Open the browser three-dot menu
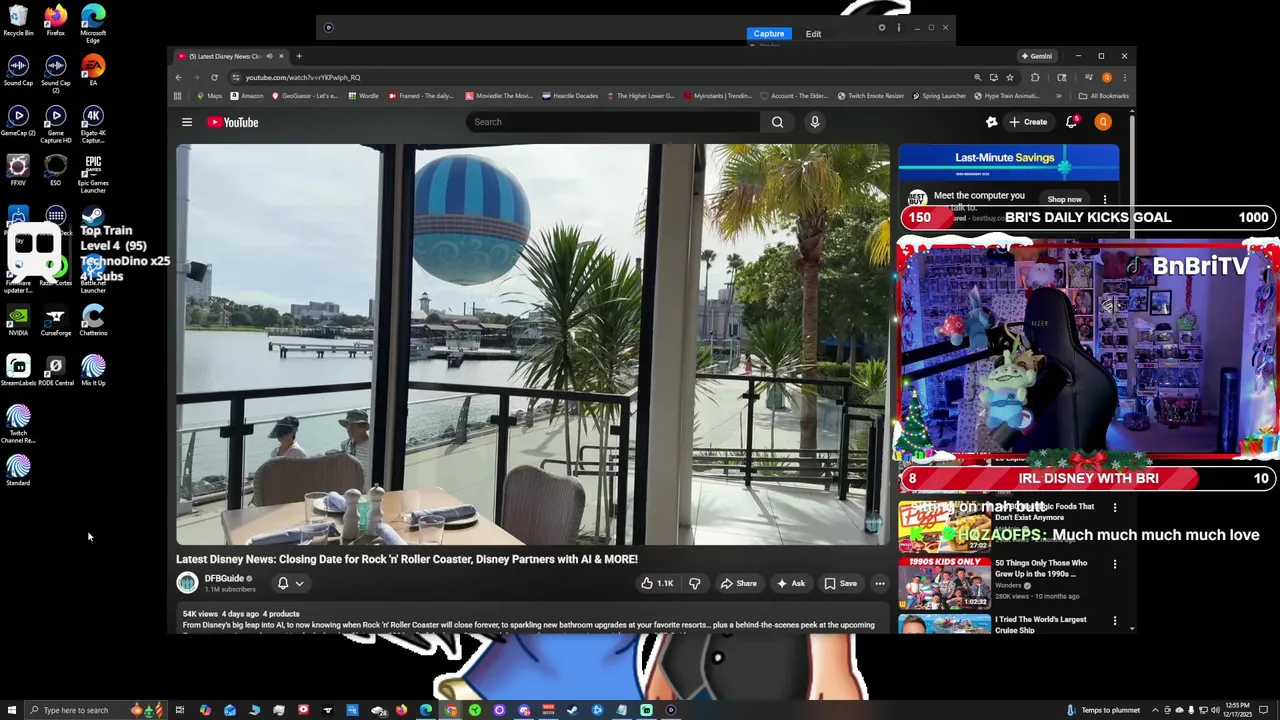The width and height of the screenshot is (1280, 720). pyautogui.click(x=1124, y=77)
